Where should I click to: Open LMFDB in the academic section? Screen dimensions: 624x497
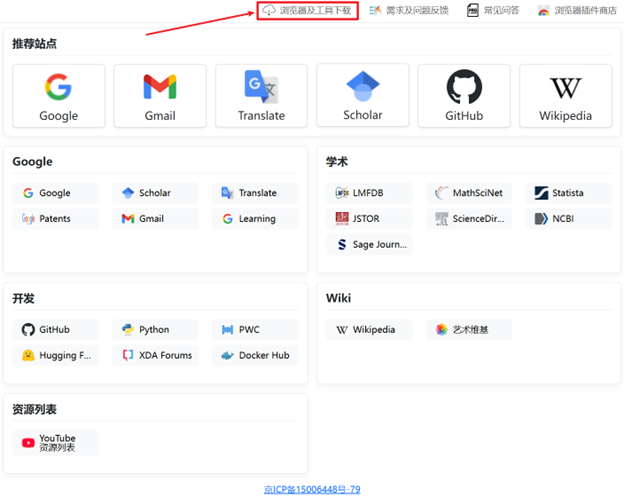point(368,193)
